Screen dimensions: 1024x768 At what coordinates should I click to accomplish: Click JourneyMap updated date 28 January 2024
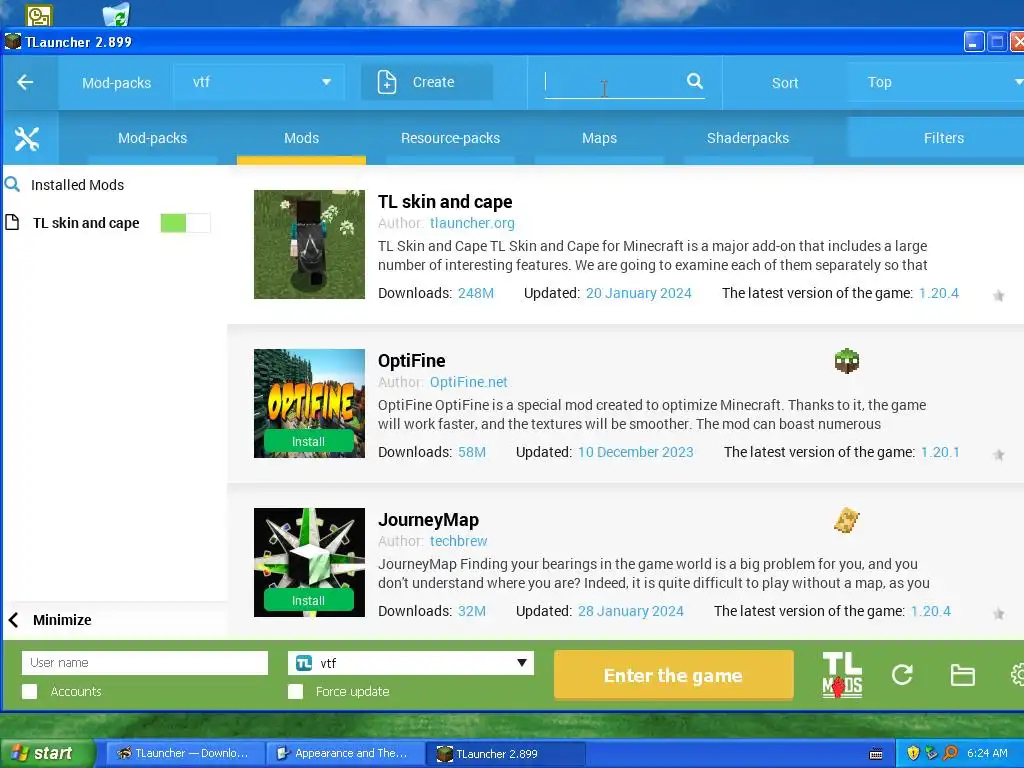click(x=630, y=611)
